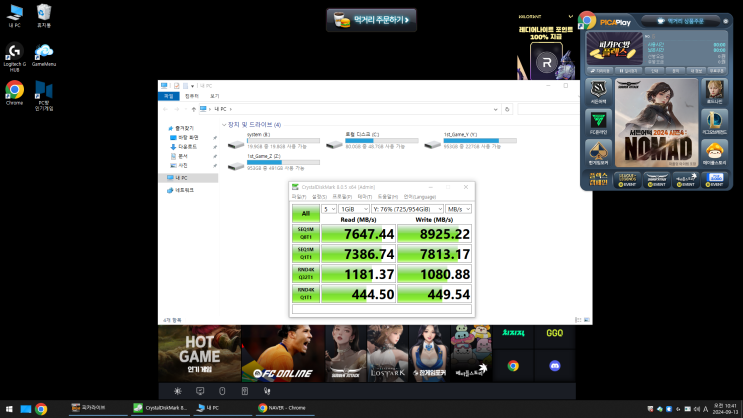The width and height of the screenshot is (743, 418).
Task: Launch Sudden Attack from PICAPlay panel
Action: (598, 92)
